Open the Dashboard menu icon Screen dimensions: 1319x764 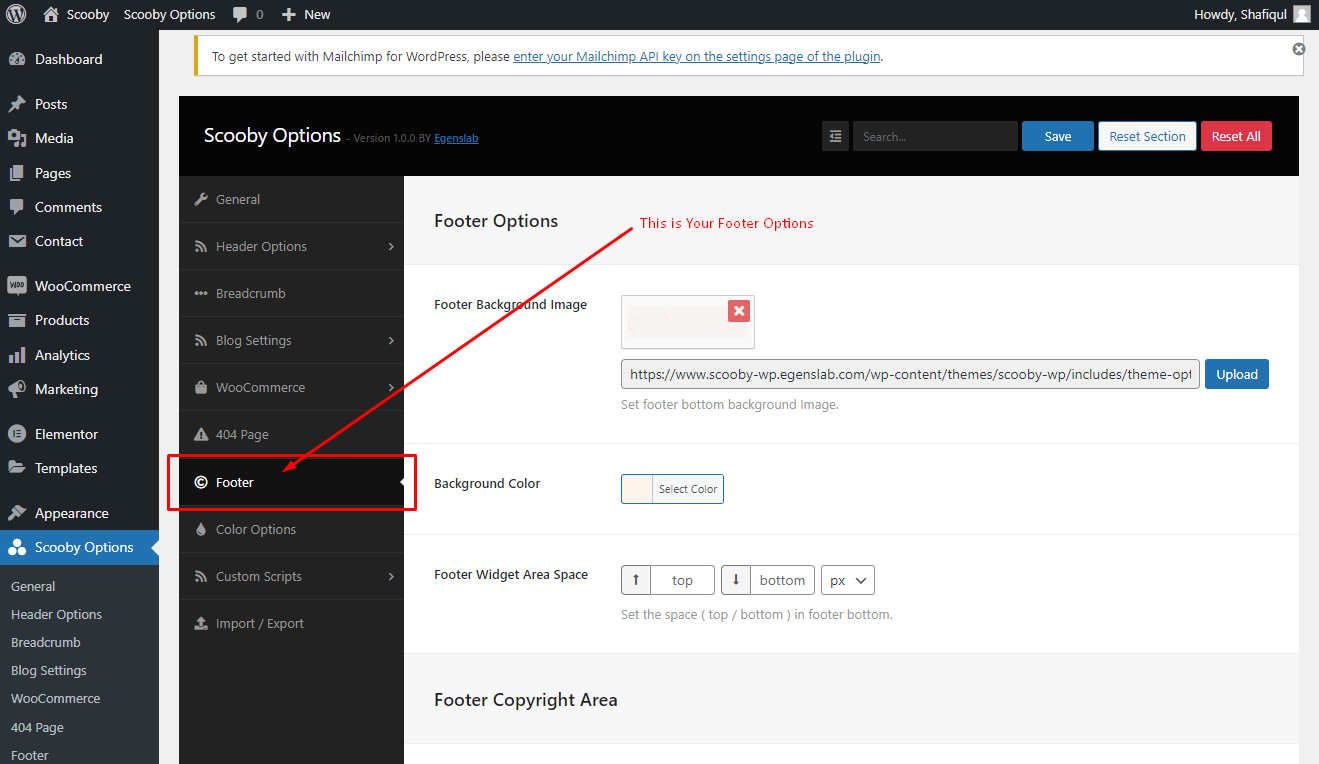(x=17, y=59)
